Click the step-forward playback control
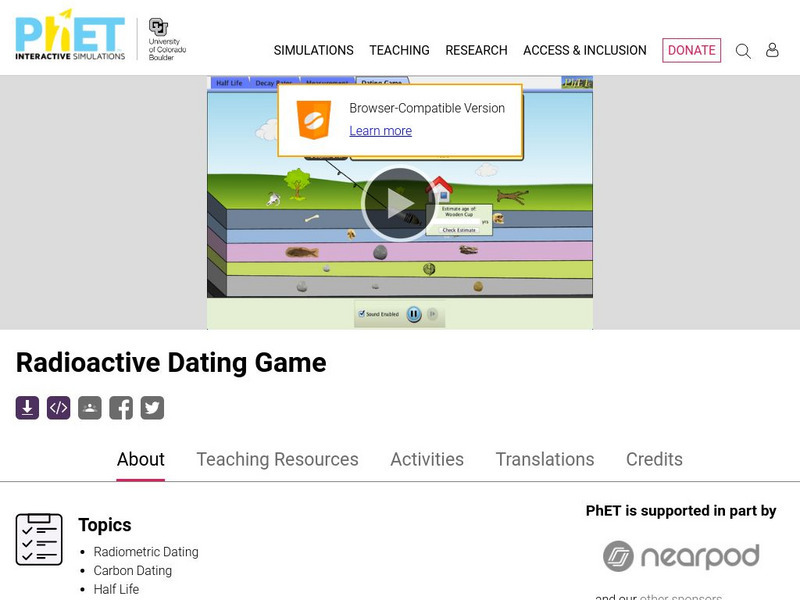This screenshot has height=600, width=800. pyautogui.click(x=433, y=313)
